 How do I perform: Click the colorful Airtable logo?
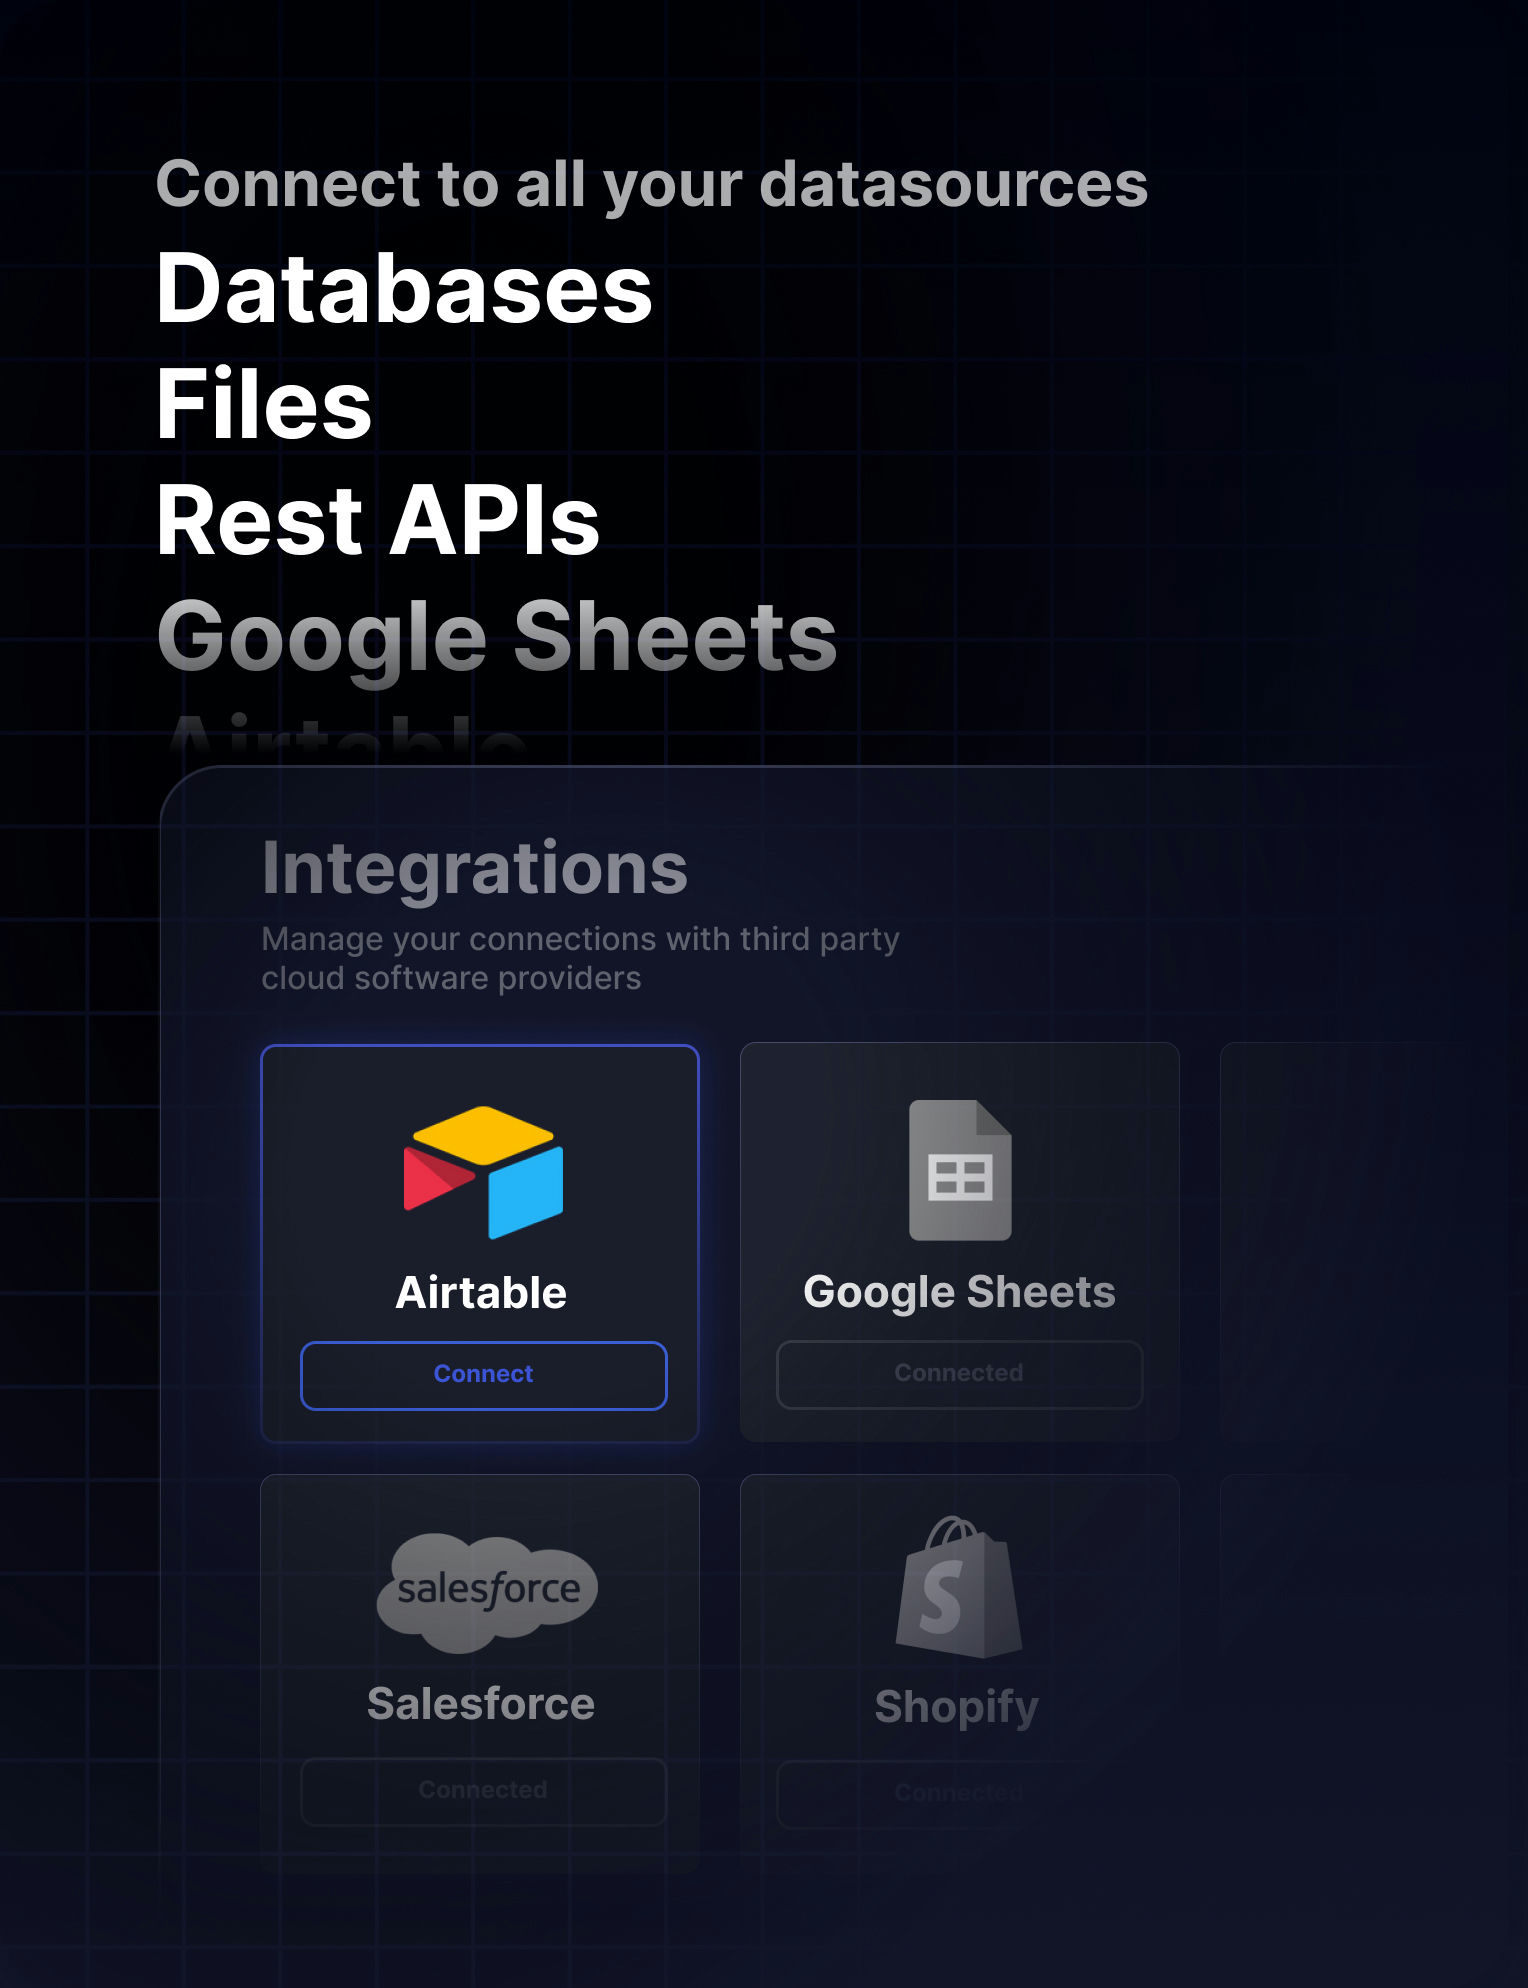point(483,1172)
